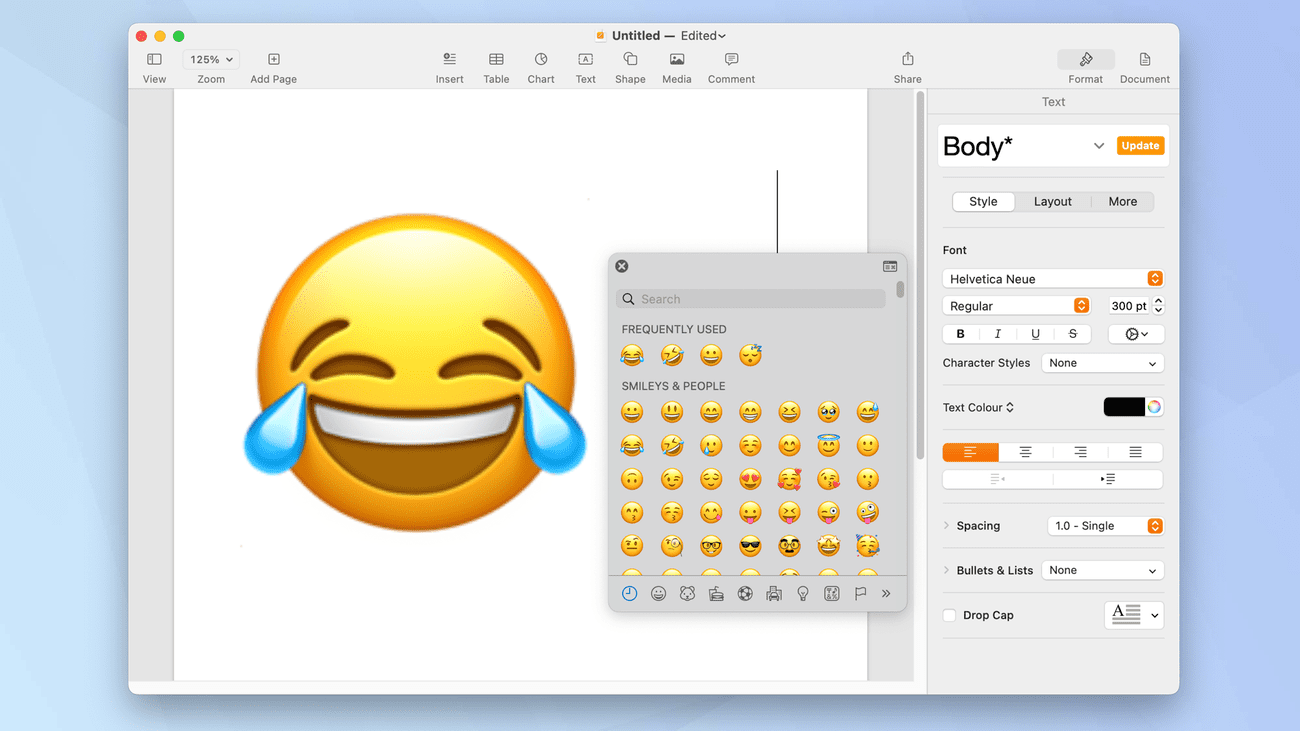
Task: Click the orange Update button
Action: 1140,146
